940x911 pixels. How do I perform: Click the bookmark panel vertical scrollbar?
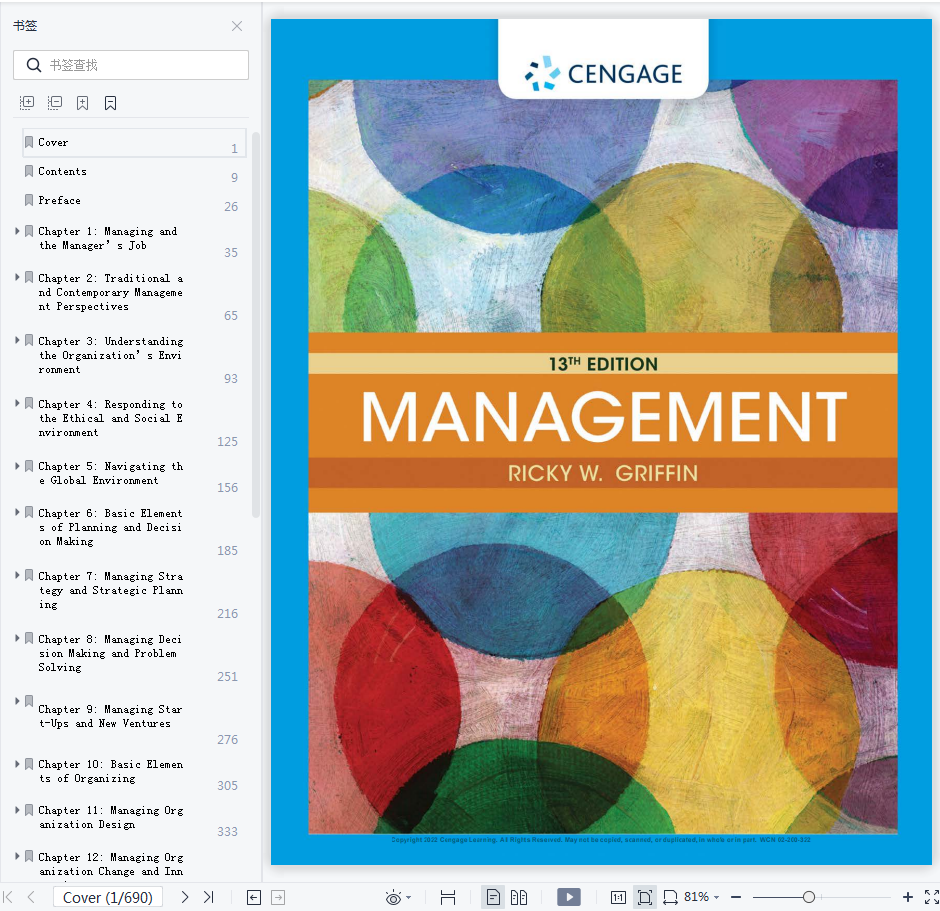(255, 324)
